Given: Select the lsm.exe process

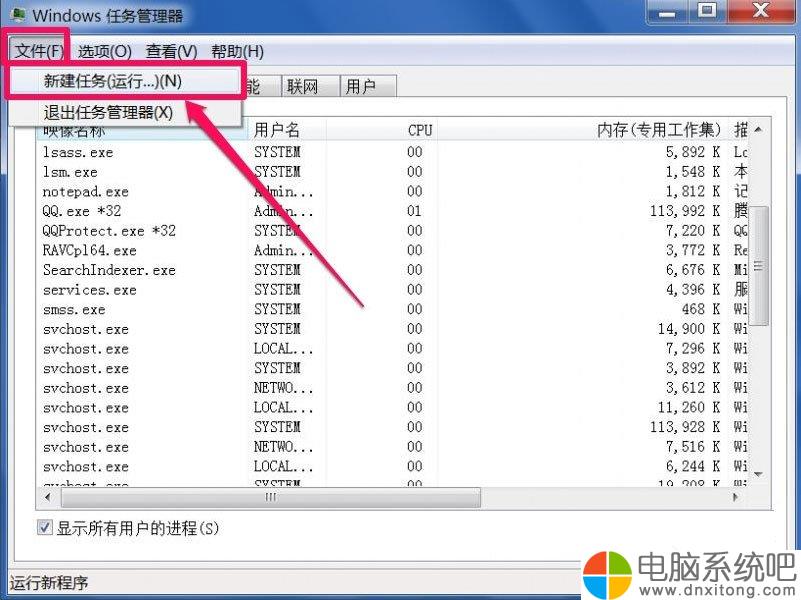Looking at the screenshot, I should (x=393, y=172).
